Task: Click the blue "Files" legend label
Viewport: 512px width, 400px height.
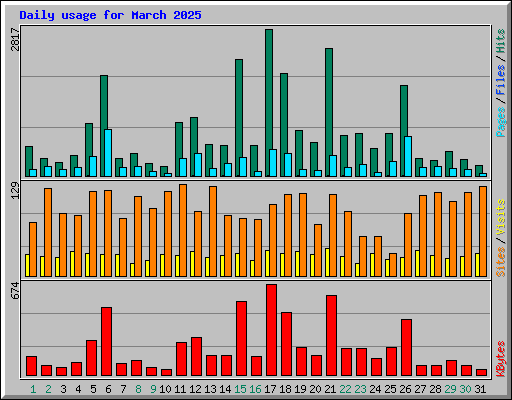Action: 501,80
